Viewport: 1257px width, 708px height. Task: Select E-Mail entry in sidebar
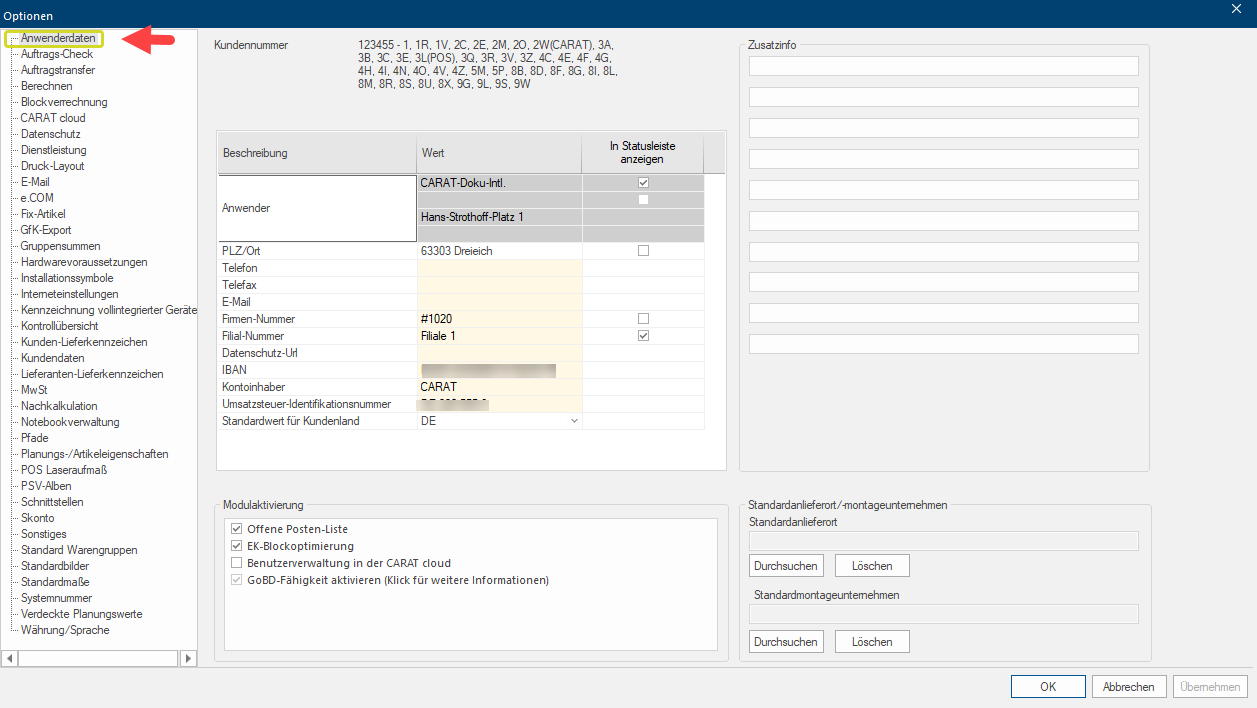(35, 182)
